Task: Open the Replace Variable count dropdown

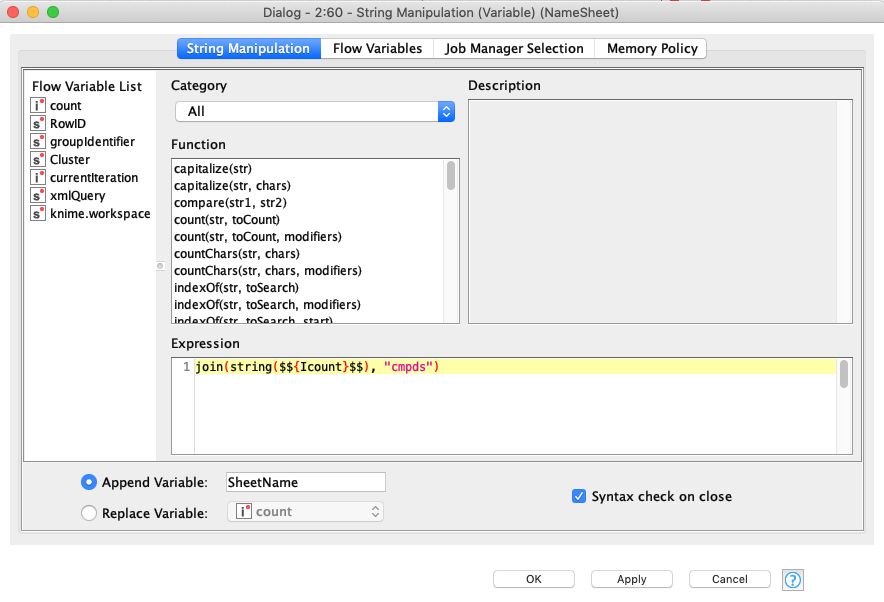Action: click(x=306, y=512)
